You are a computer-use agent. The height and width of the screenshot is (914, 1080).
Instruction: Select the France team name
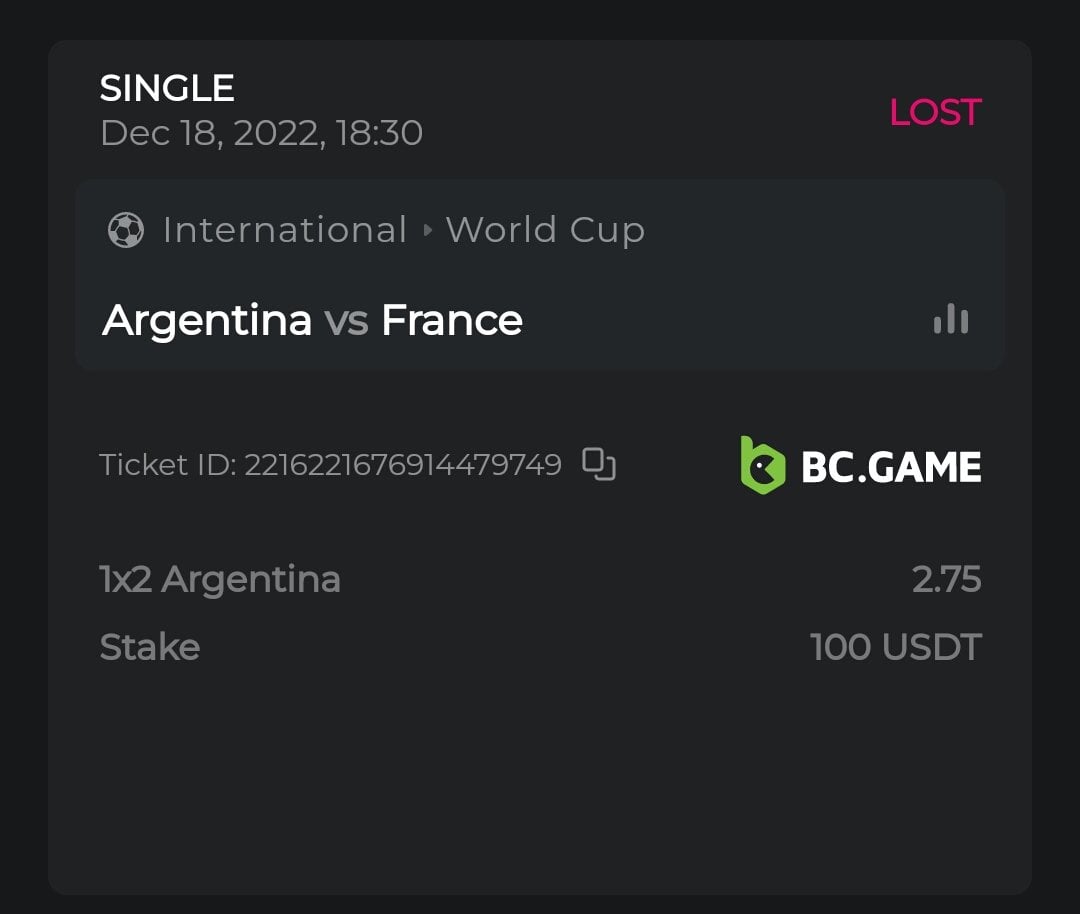click(x=452, y=320)
